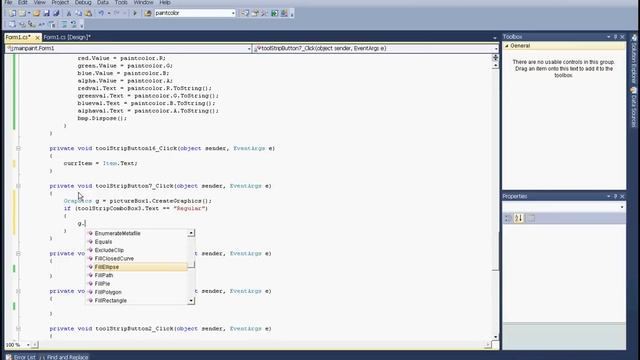This screenshot has width=640, height=360.
Task: Open the Edit menu
Action: (23, 2)
